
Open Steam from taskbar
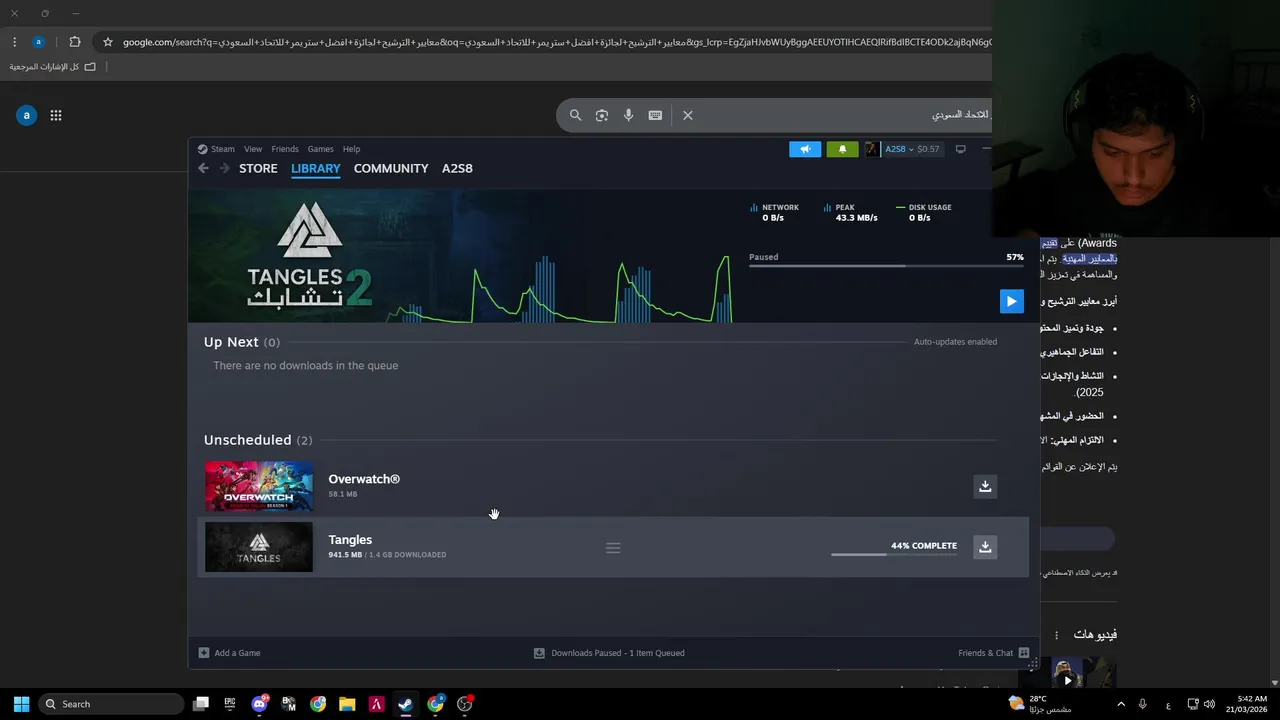coord(406,704)
